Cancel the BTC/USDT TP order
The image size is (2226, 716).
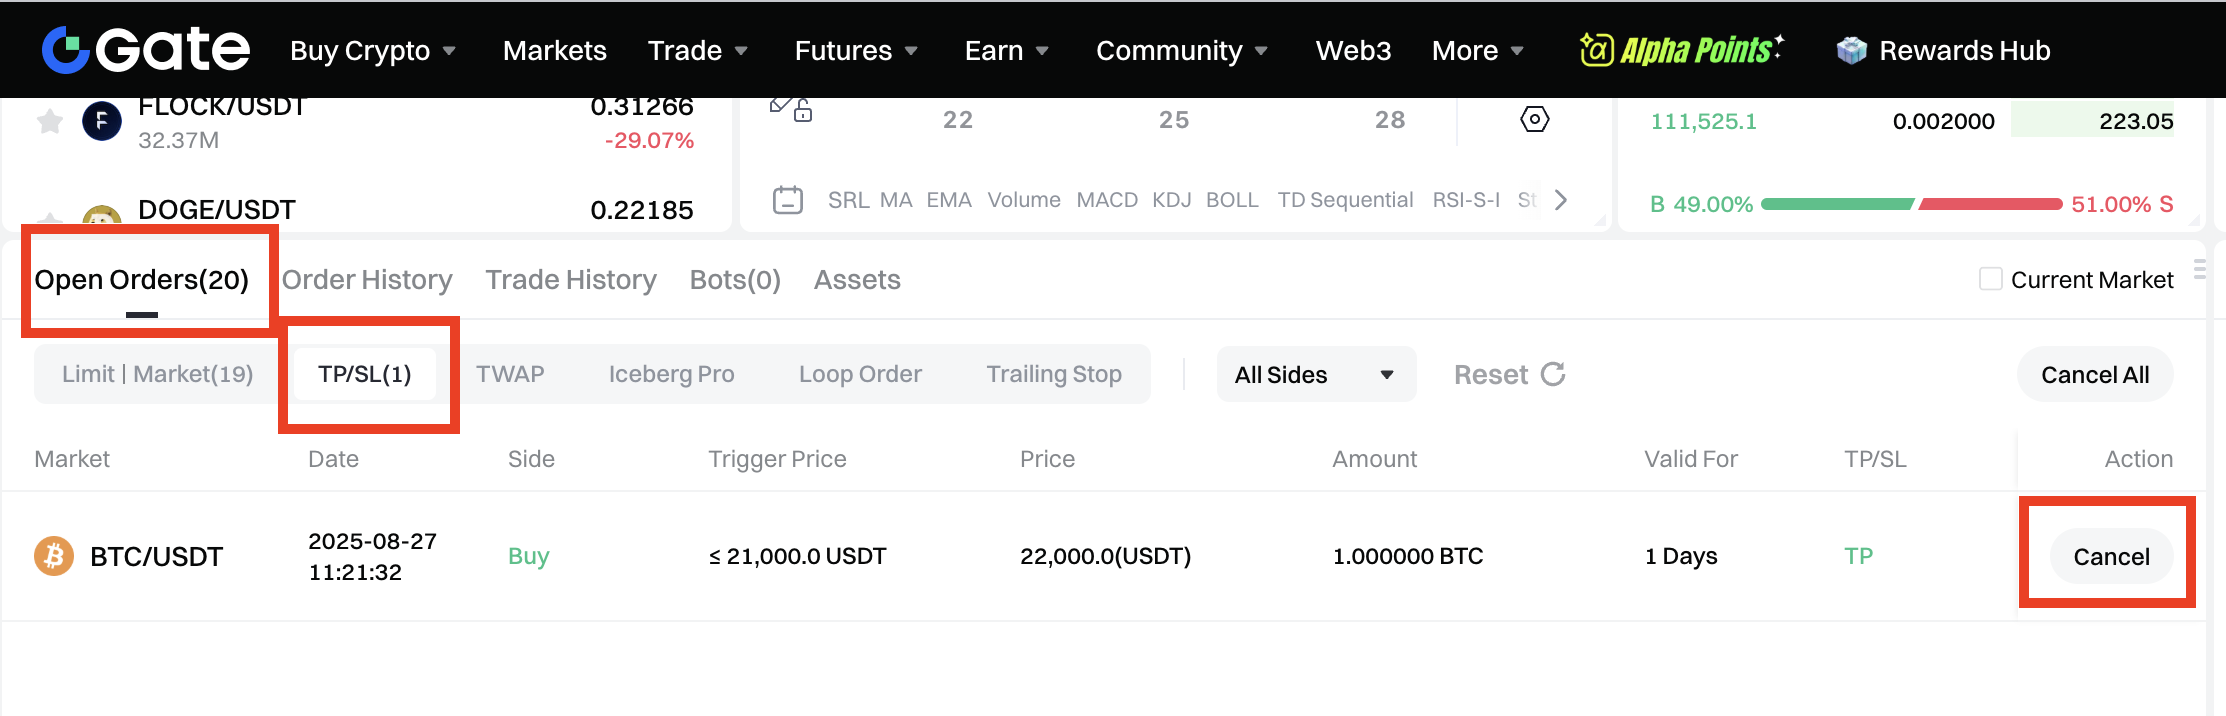click(2110, 556)
